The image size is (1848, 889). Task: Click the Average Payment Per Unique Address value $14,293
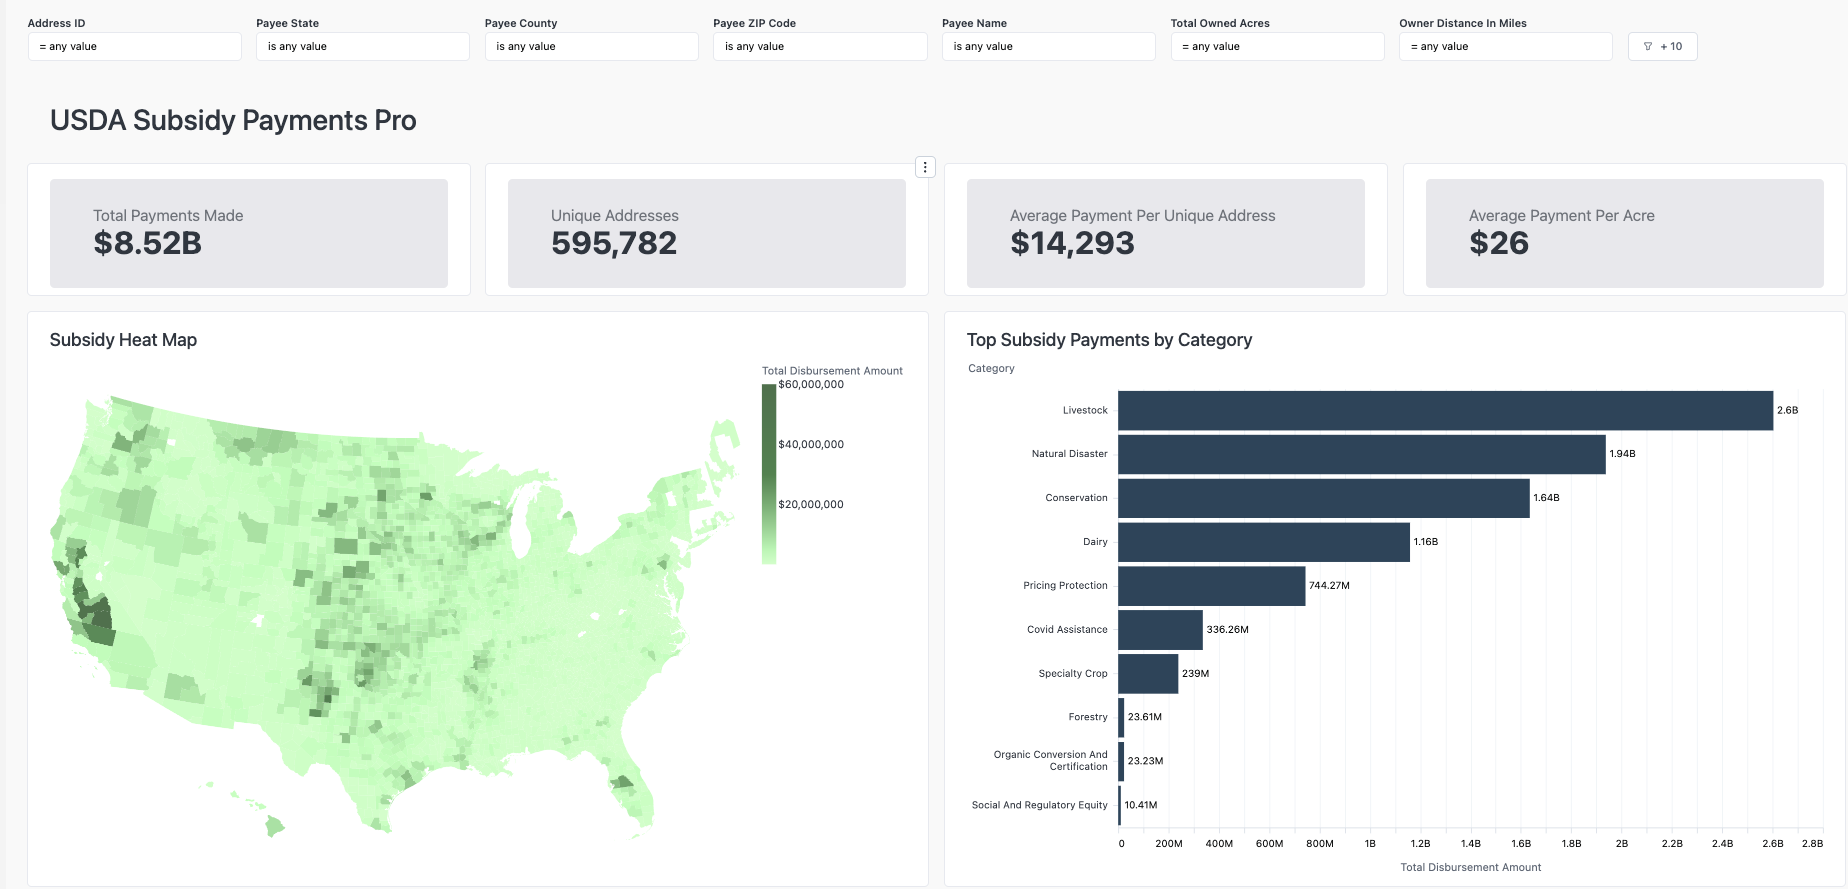click(x=1072, y=243)
